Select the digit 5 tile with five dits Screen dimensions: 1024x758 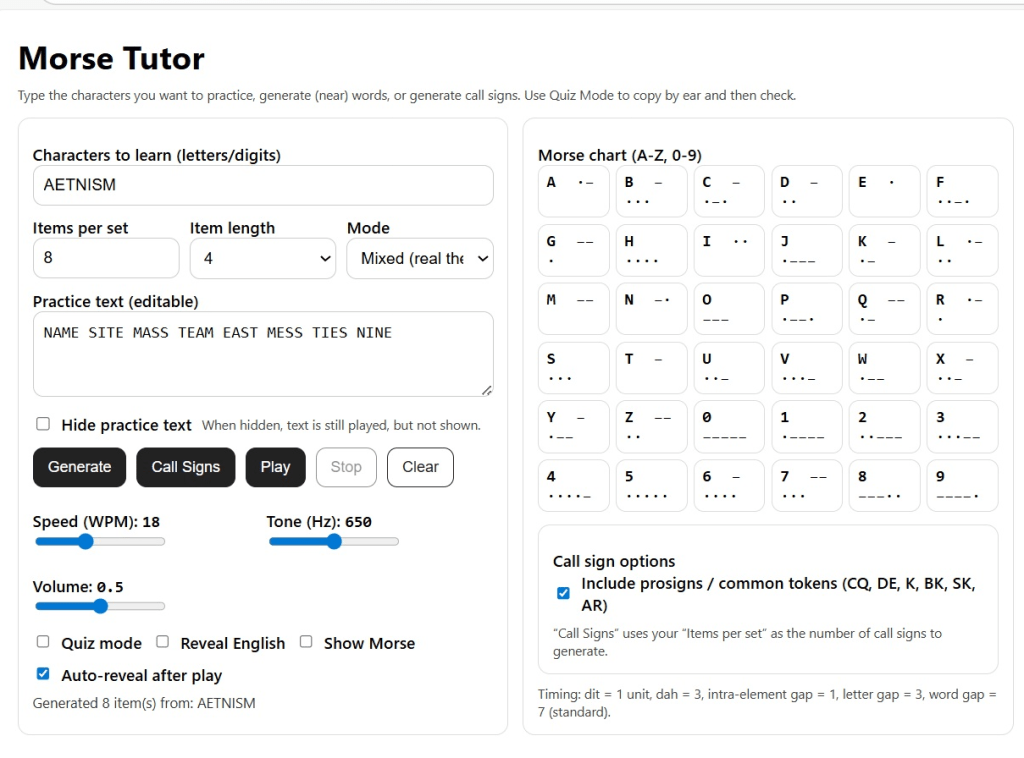[x=651, y=485]
